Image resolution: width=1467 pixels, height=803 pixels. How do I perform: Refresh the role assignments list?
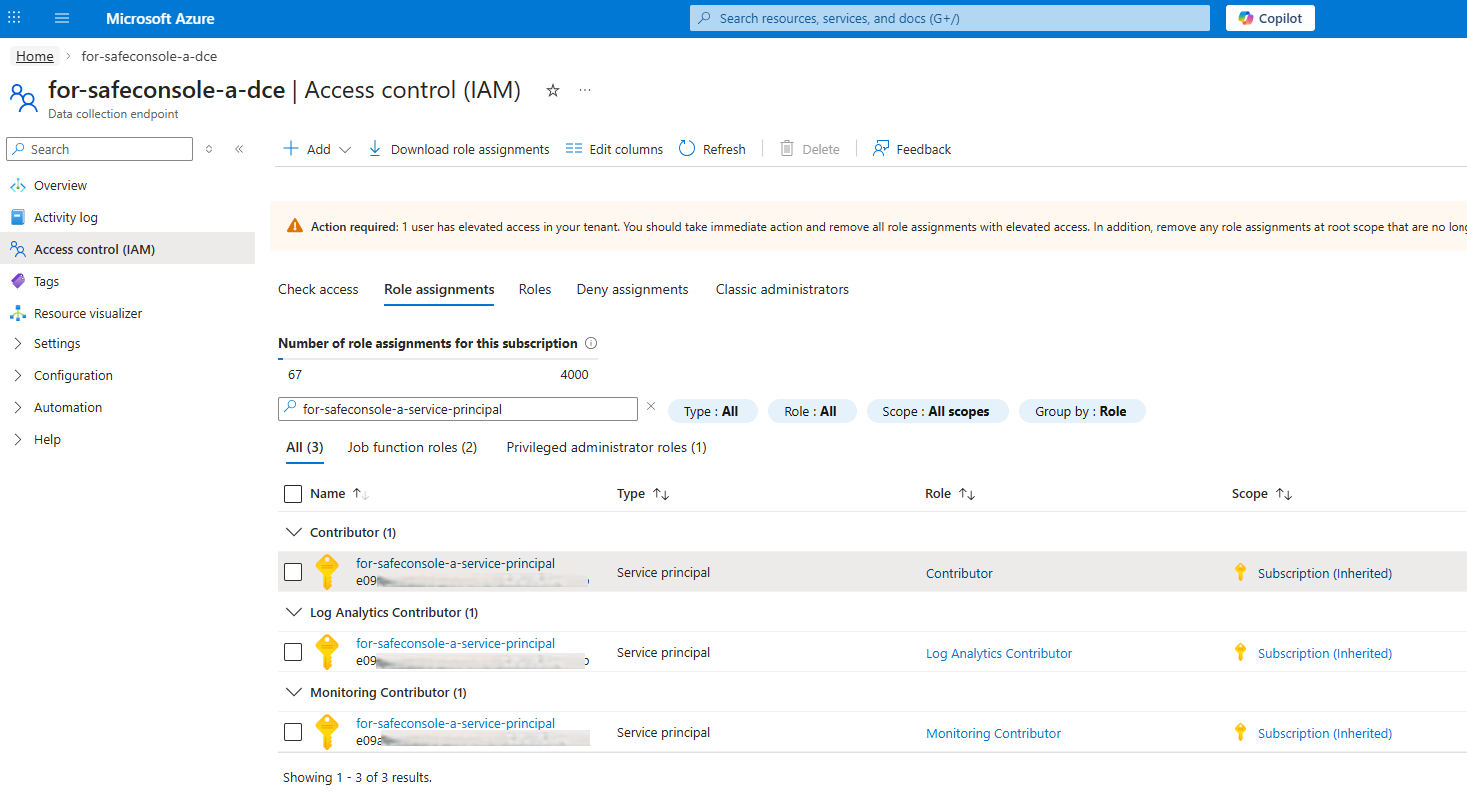pyautogui.click(x=712, y=149)
